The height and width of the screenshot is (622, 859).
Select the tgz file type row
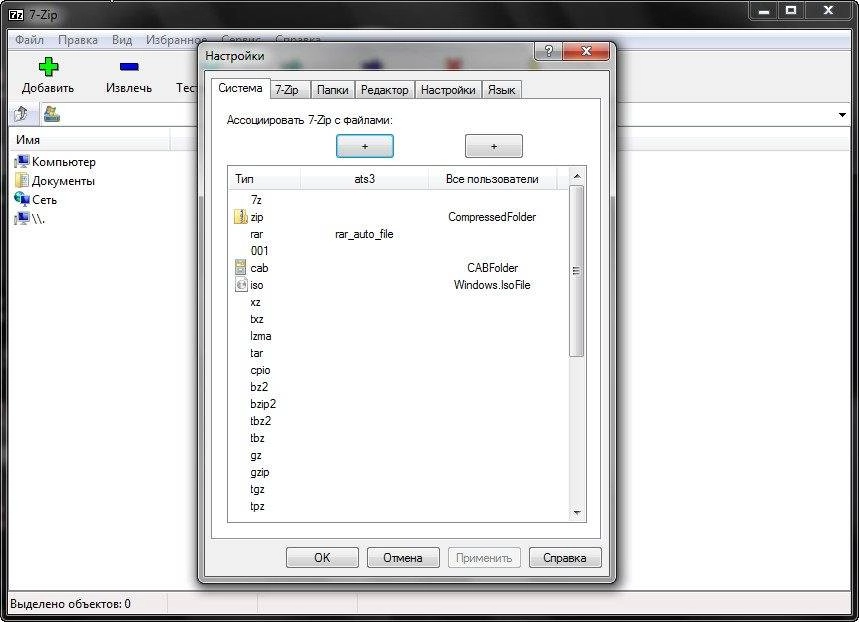coord(399,489)
